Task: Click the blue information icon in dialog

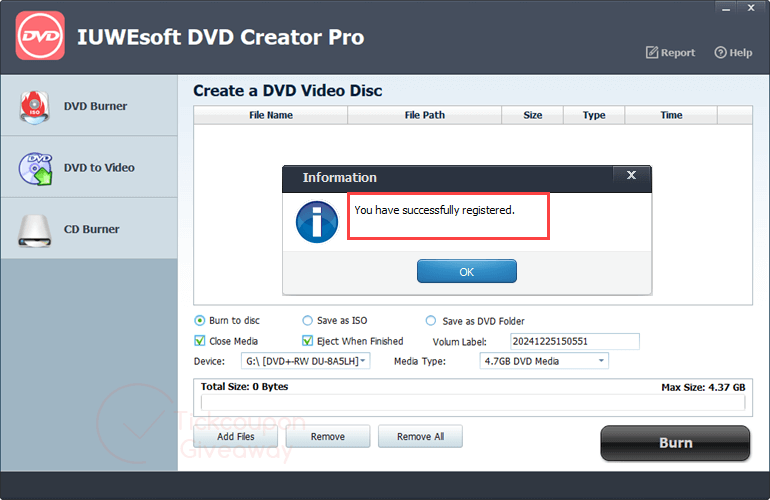Action: (317, 222)
